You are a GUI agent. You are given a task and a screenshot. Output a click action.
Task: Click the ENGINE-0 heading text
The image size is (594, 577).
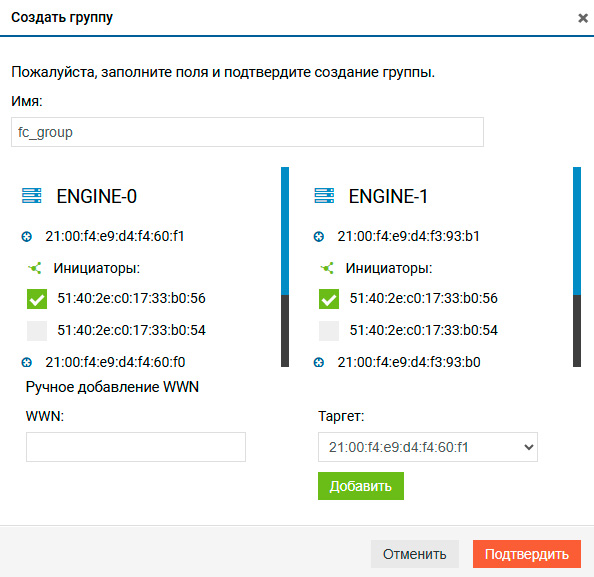pyautogui.click(x=97, y=196)
